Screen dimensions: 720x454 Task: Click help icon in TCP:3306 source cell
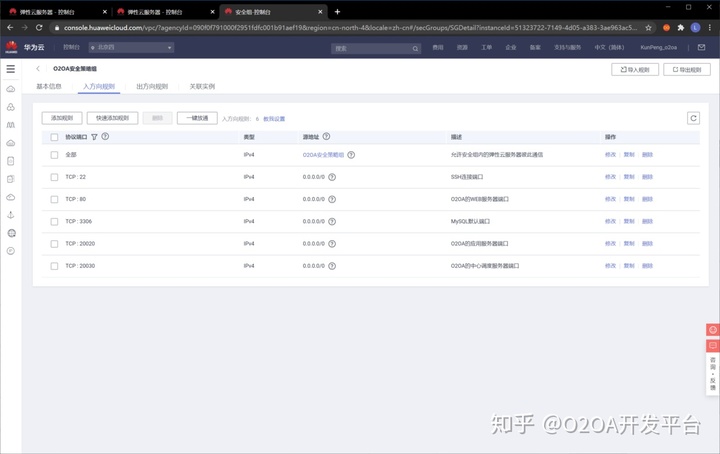click(332, 221)
